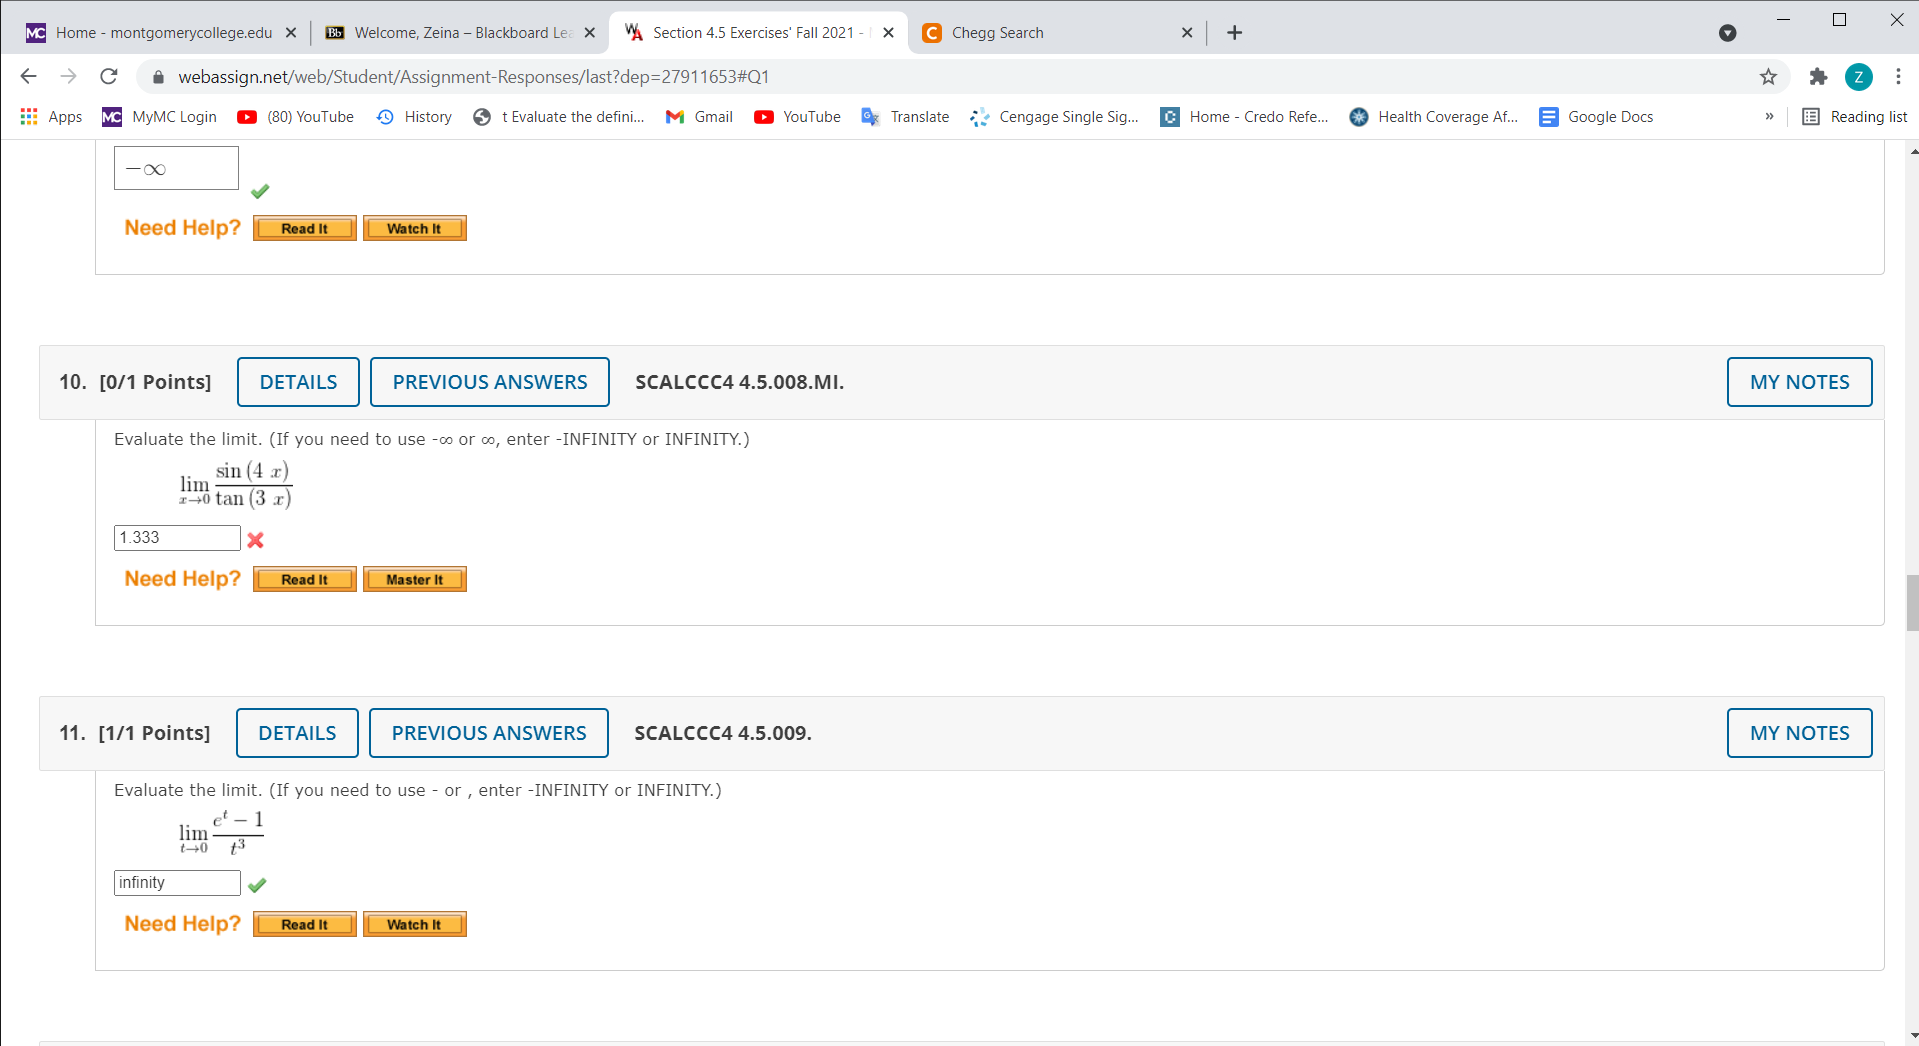Click the tab search circle arrow icon
The width and height of the screenshot is (1919, 1046).
pyautogui.click(x=1727, y=33)
